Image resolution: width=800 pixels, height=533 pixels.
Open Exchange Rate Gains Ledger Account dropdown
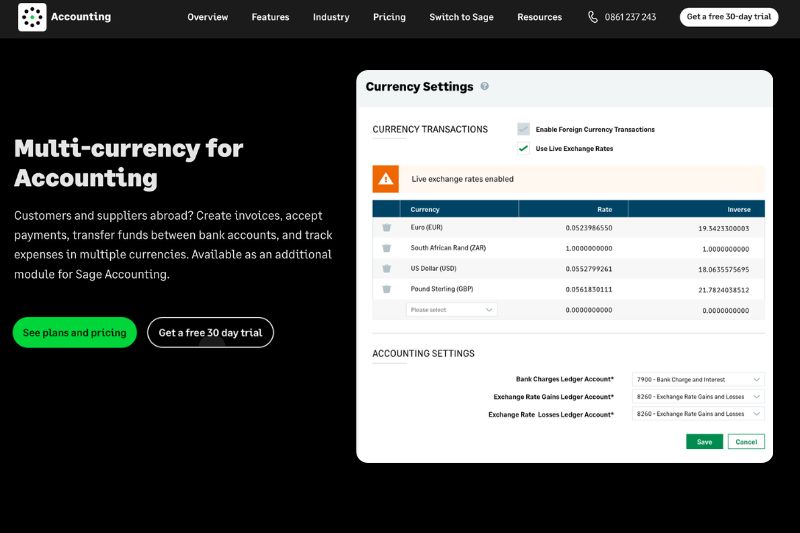(698, 397)
